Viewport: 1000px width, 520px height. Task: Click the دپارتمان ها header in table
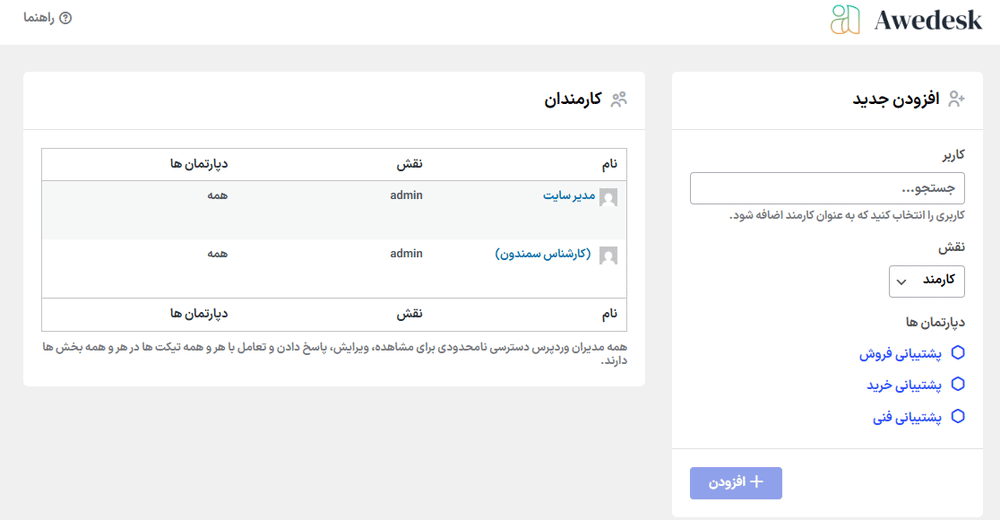(x=199, y=163)
